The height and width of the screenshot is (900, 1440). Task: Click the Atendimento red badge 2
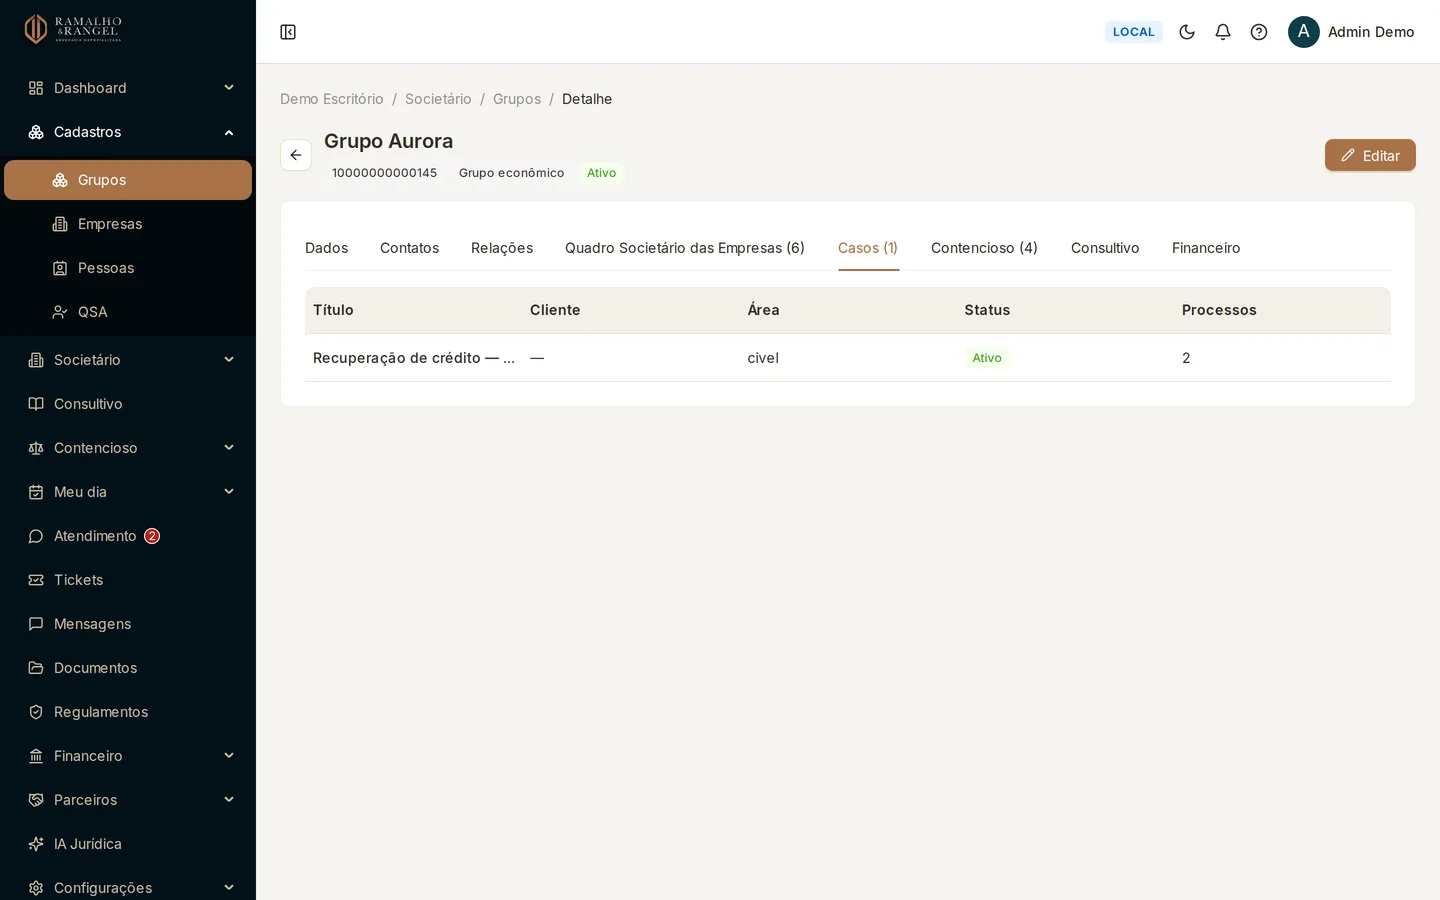pyautogui.click(x=152, y=536)
